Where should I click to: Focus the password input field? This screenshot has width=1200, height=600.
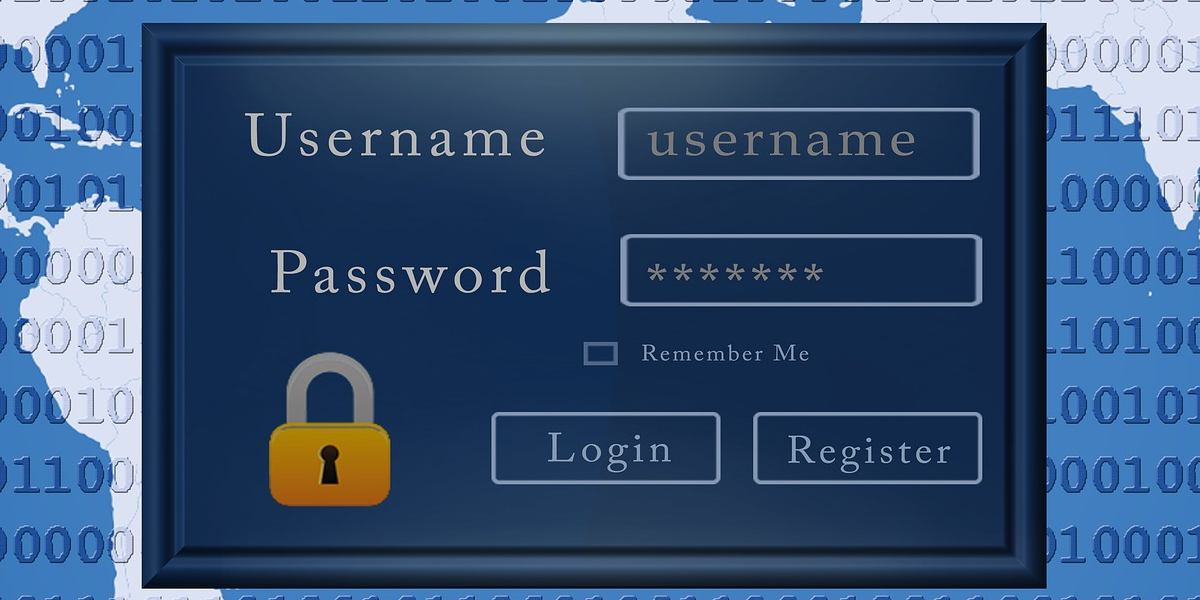pyautogui.click(x=801, y=270)
